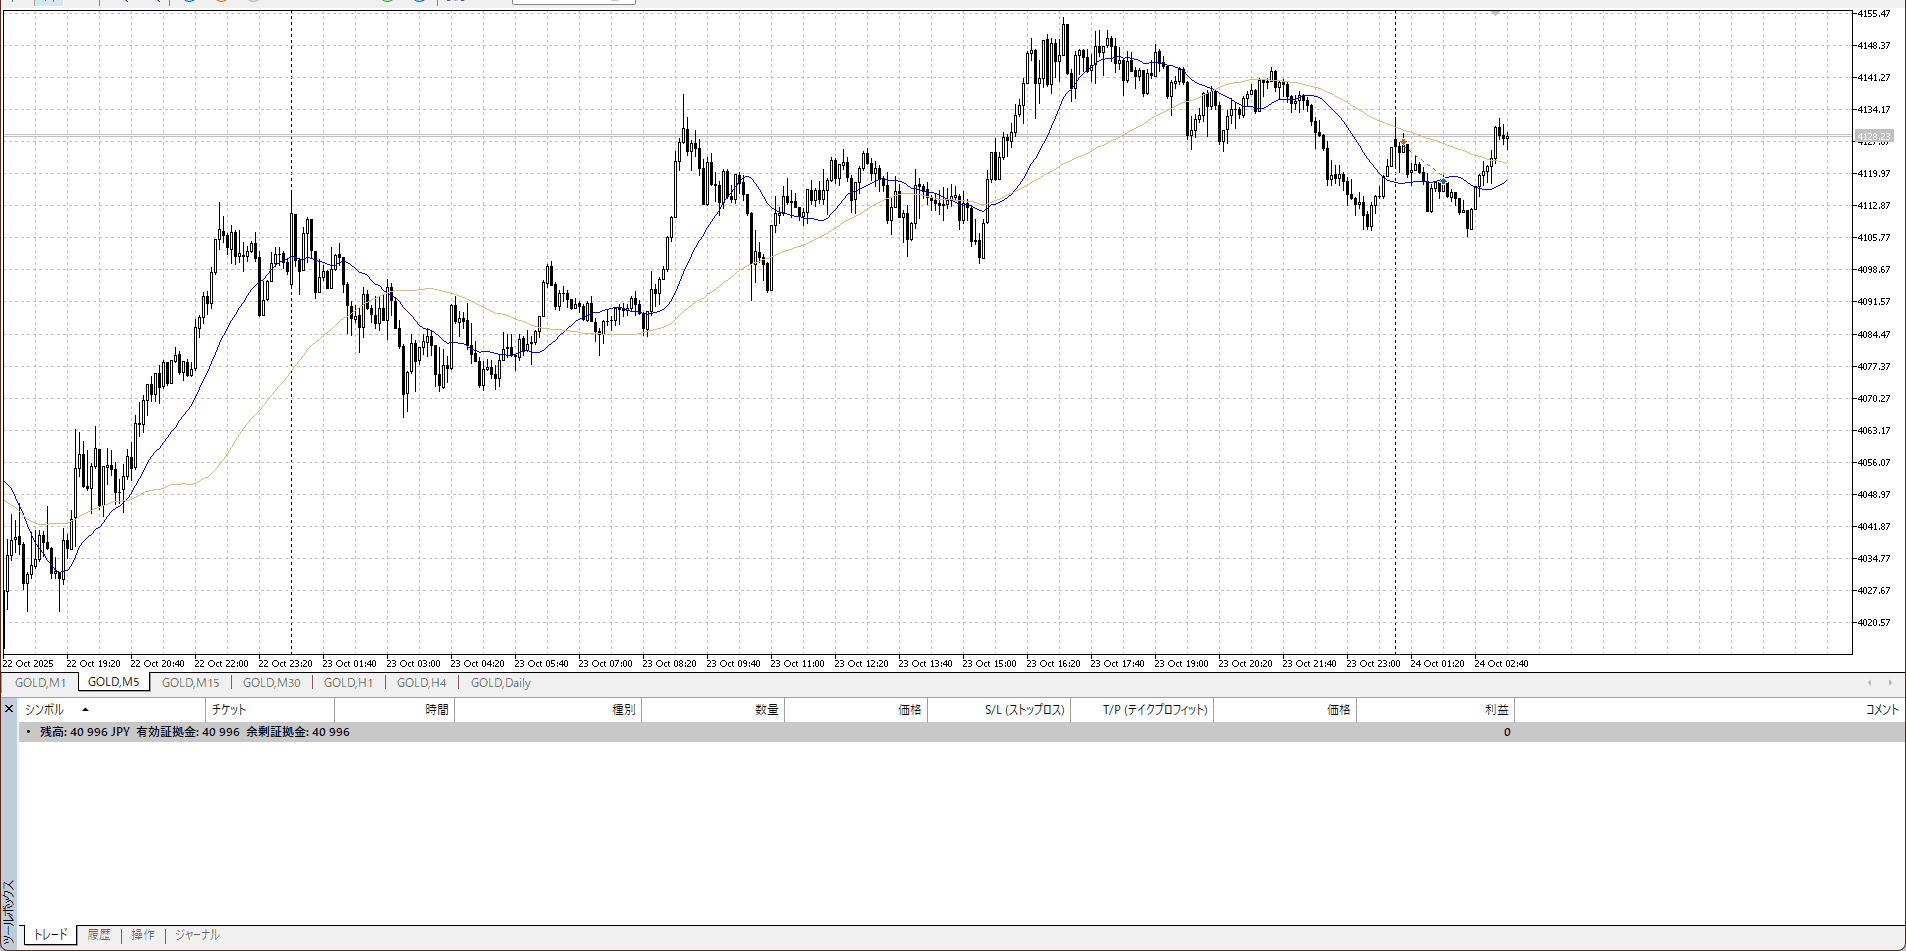Viewport: 1906px width, 951px height.
Task: Open the GOLD,M15 chart tab
Action: click(x=190, y=683)
